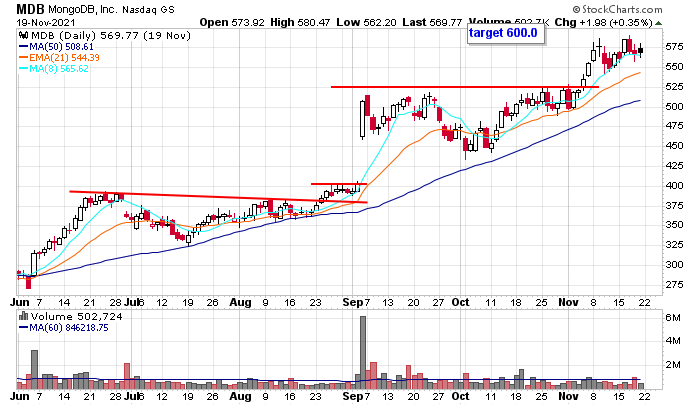Click the 6M volume axis label
Viewport: 700px width, 405px height.
point(673,317)
